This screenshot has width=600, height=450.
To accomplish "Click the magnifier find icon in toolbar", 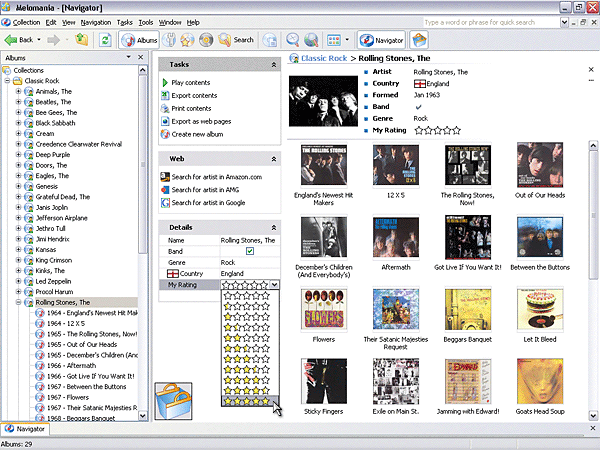I will (293, 40).
